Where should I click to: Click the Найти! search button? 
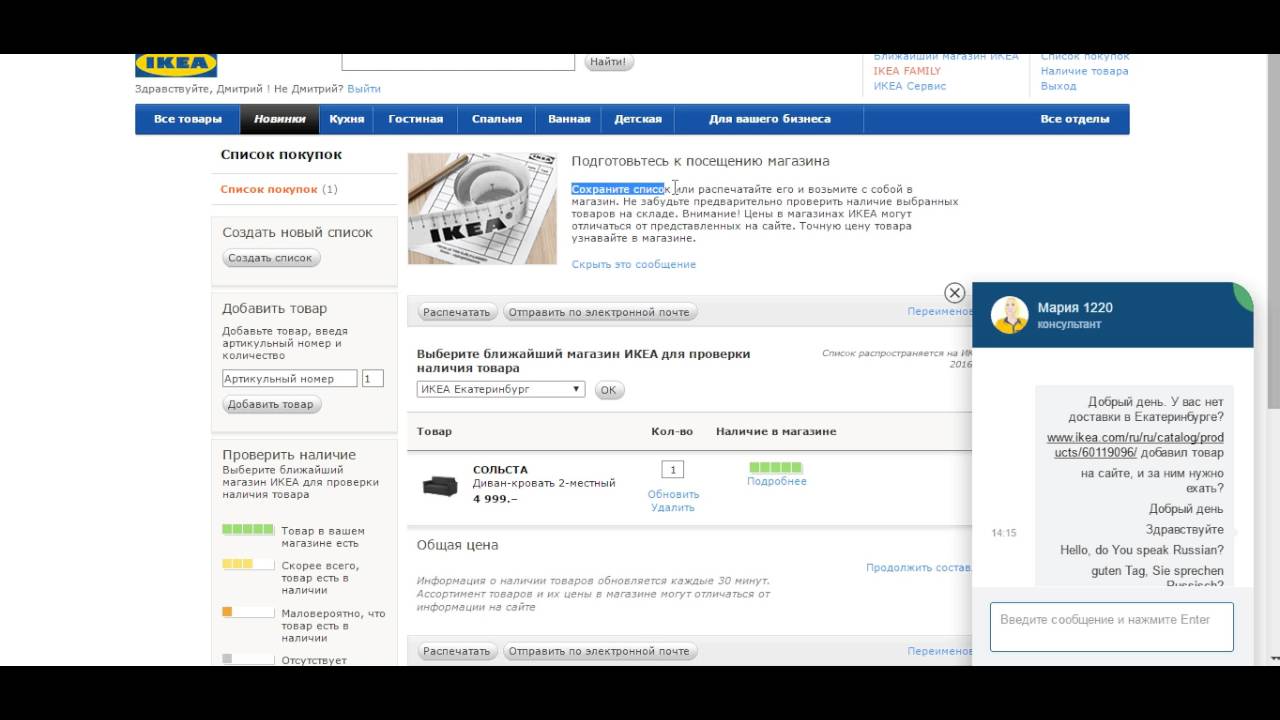[608, 62]
